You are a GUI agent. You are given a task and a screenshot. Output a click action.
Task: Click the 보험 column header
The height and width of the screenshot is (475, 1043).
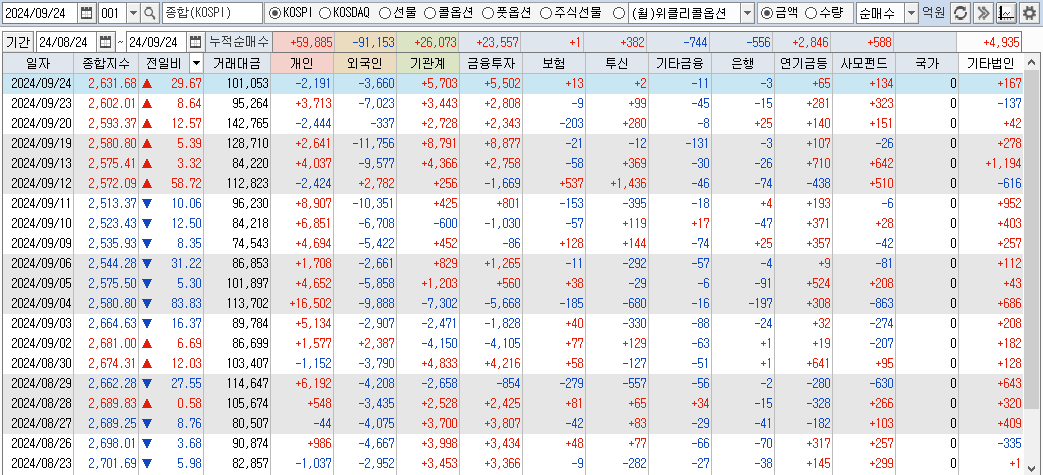pyautogui.click(x=553, y=64)
